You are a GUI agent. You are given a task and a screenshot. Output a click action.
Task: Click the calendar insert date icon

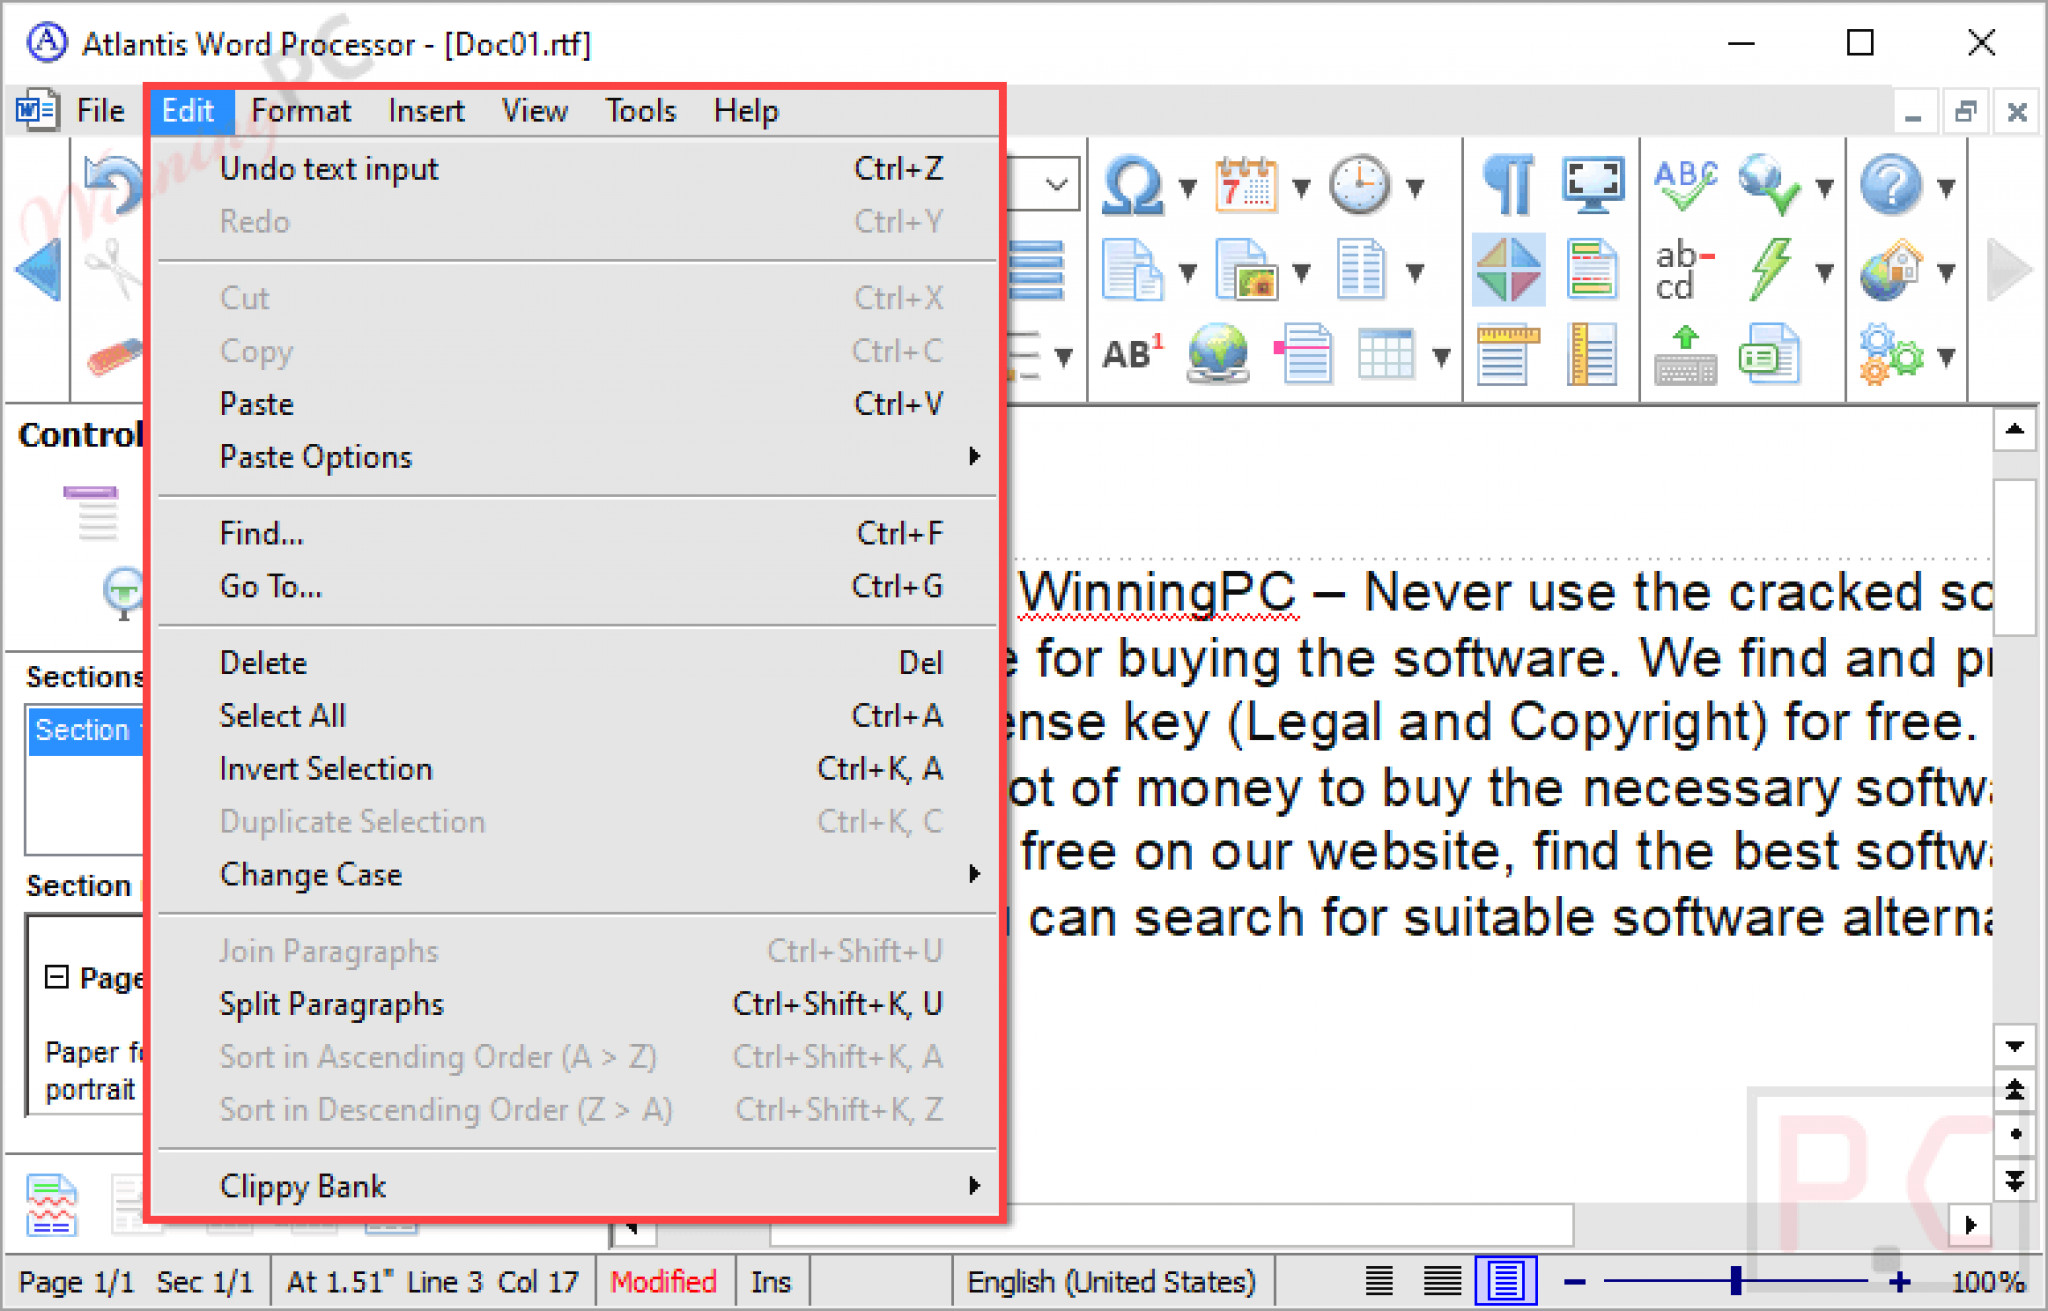pos(1245,186)
